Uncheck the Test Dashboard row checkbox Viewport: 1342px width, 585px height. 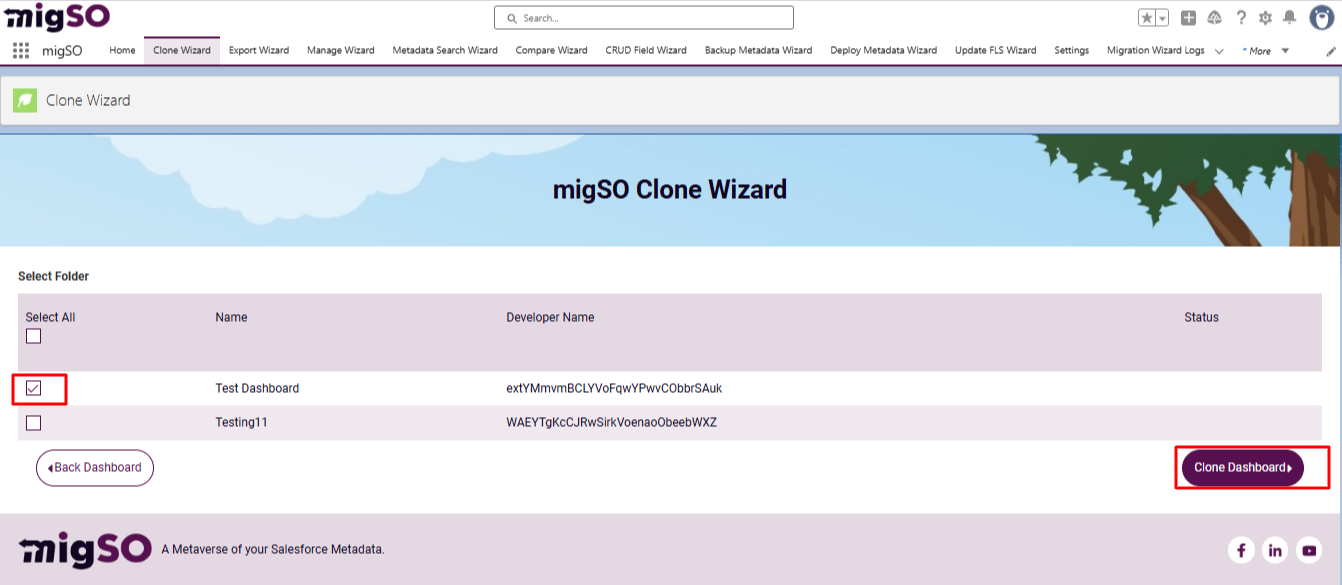(x=34, y=388)
